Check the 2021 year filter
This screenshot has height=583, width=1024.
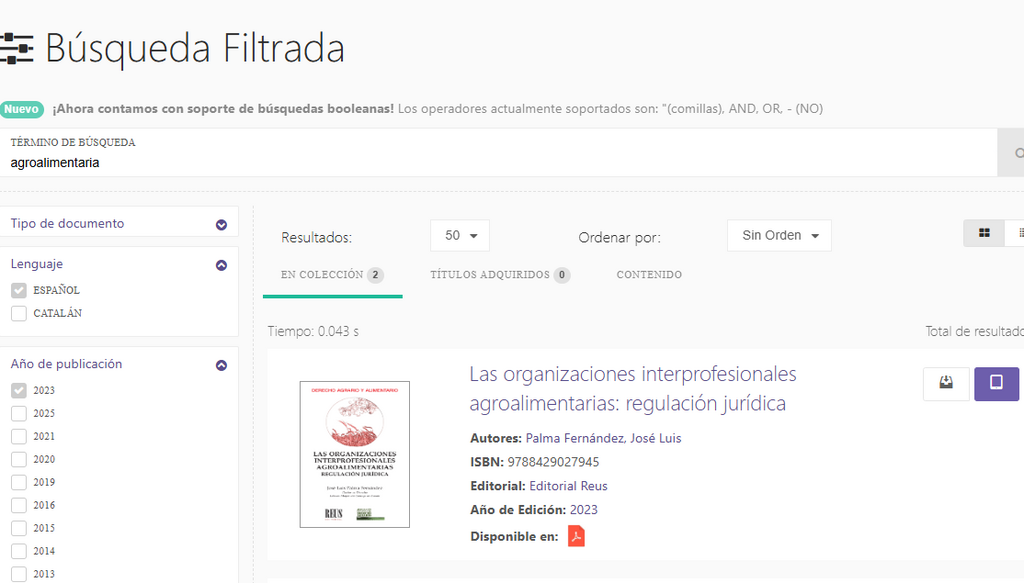(x=19, y=436)
